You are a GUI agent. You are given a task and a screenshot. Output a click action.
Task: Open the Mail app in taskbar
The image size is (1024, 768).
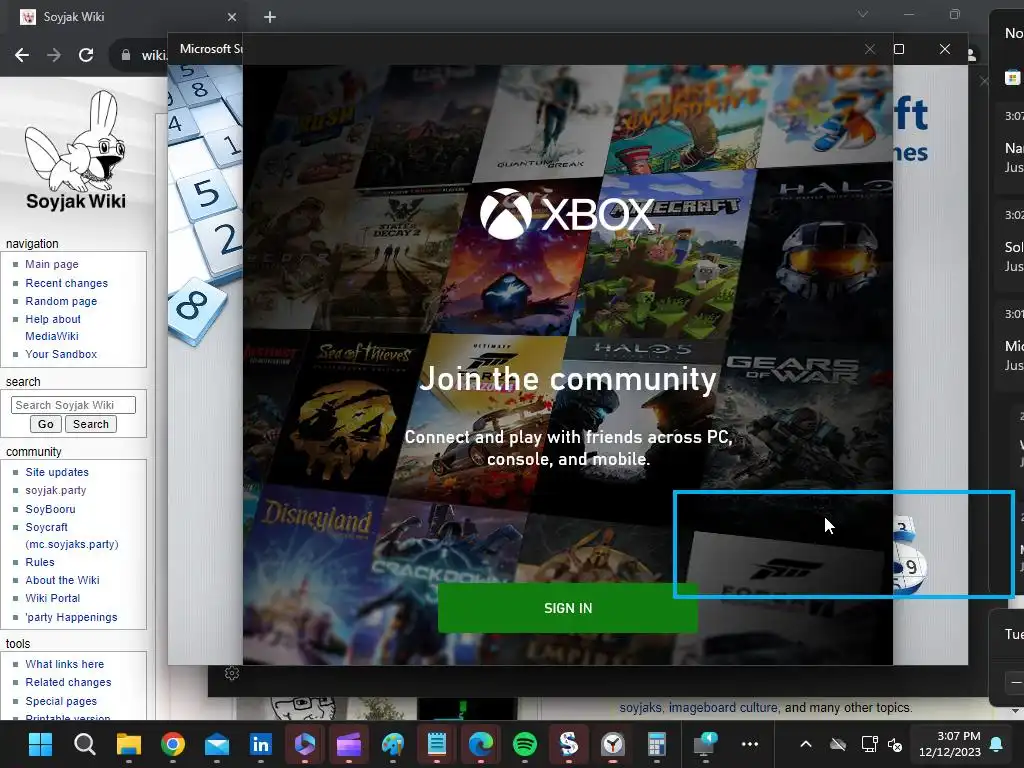(217, 744)
